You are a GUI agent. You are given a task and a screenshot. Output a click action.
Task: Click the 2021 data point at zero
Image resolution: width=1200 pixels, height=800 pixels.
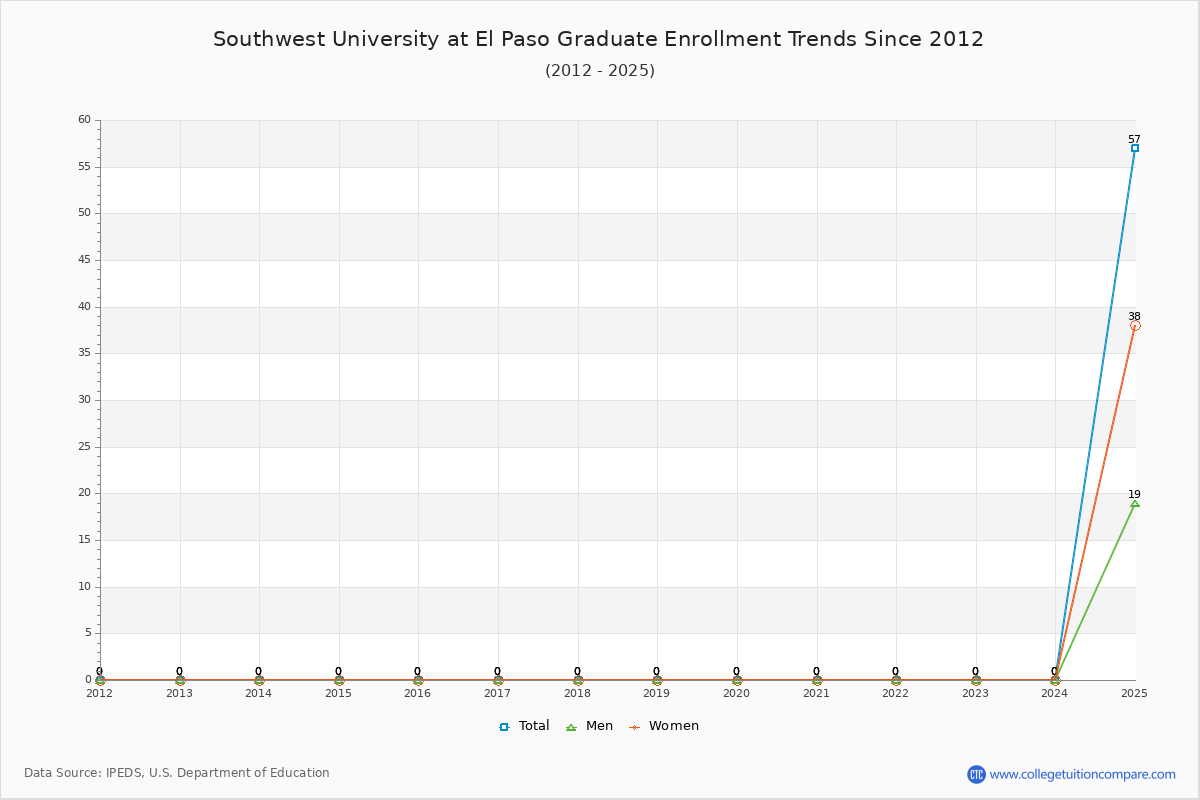pyautogui.click(x=817, y=680)
